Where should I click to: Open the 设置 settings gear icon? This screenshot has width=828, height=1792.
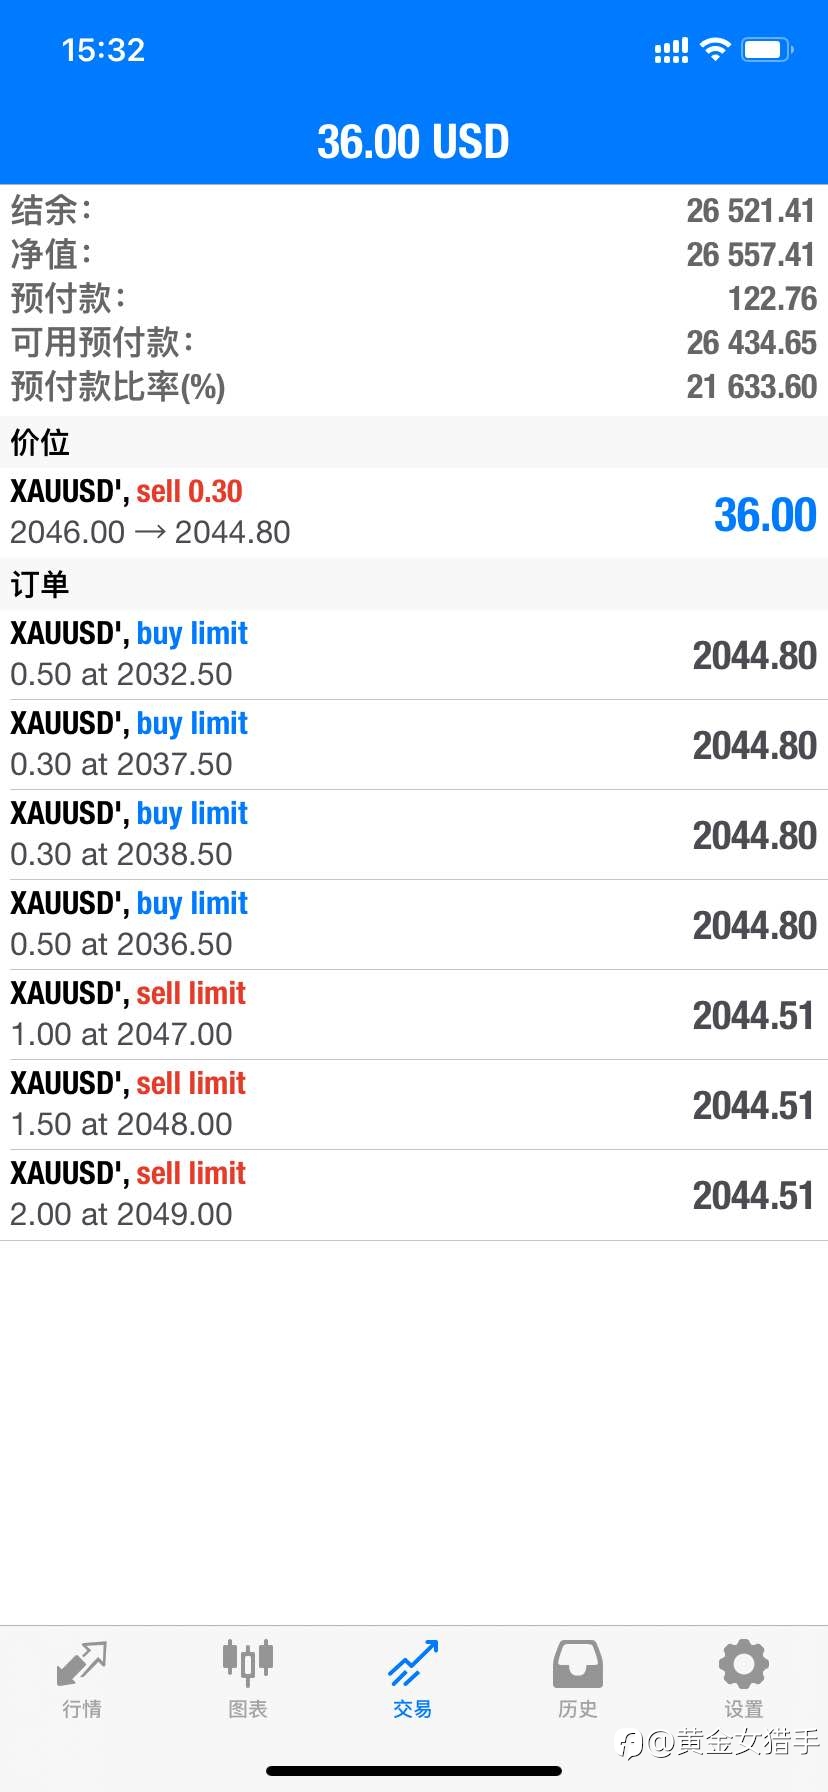tap(744, 1664)
